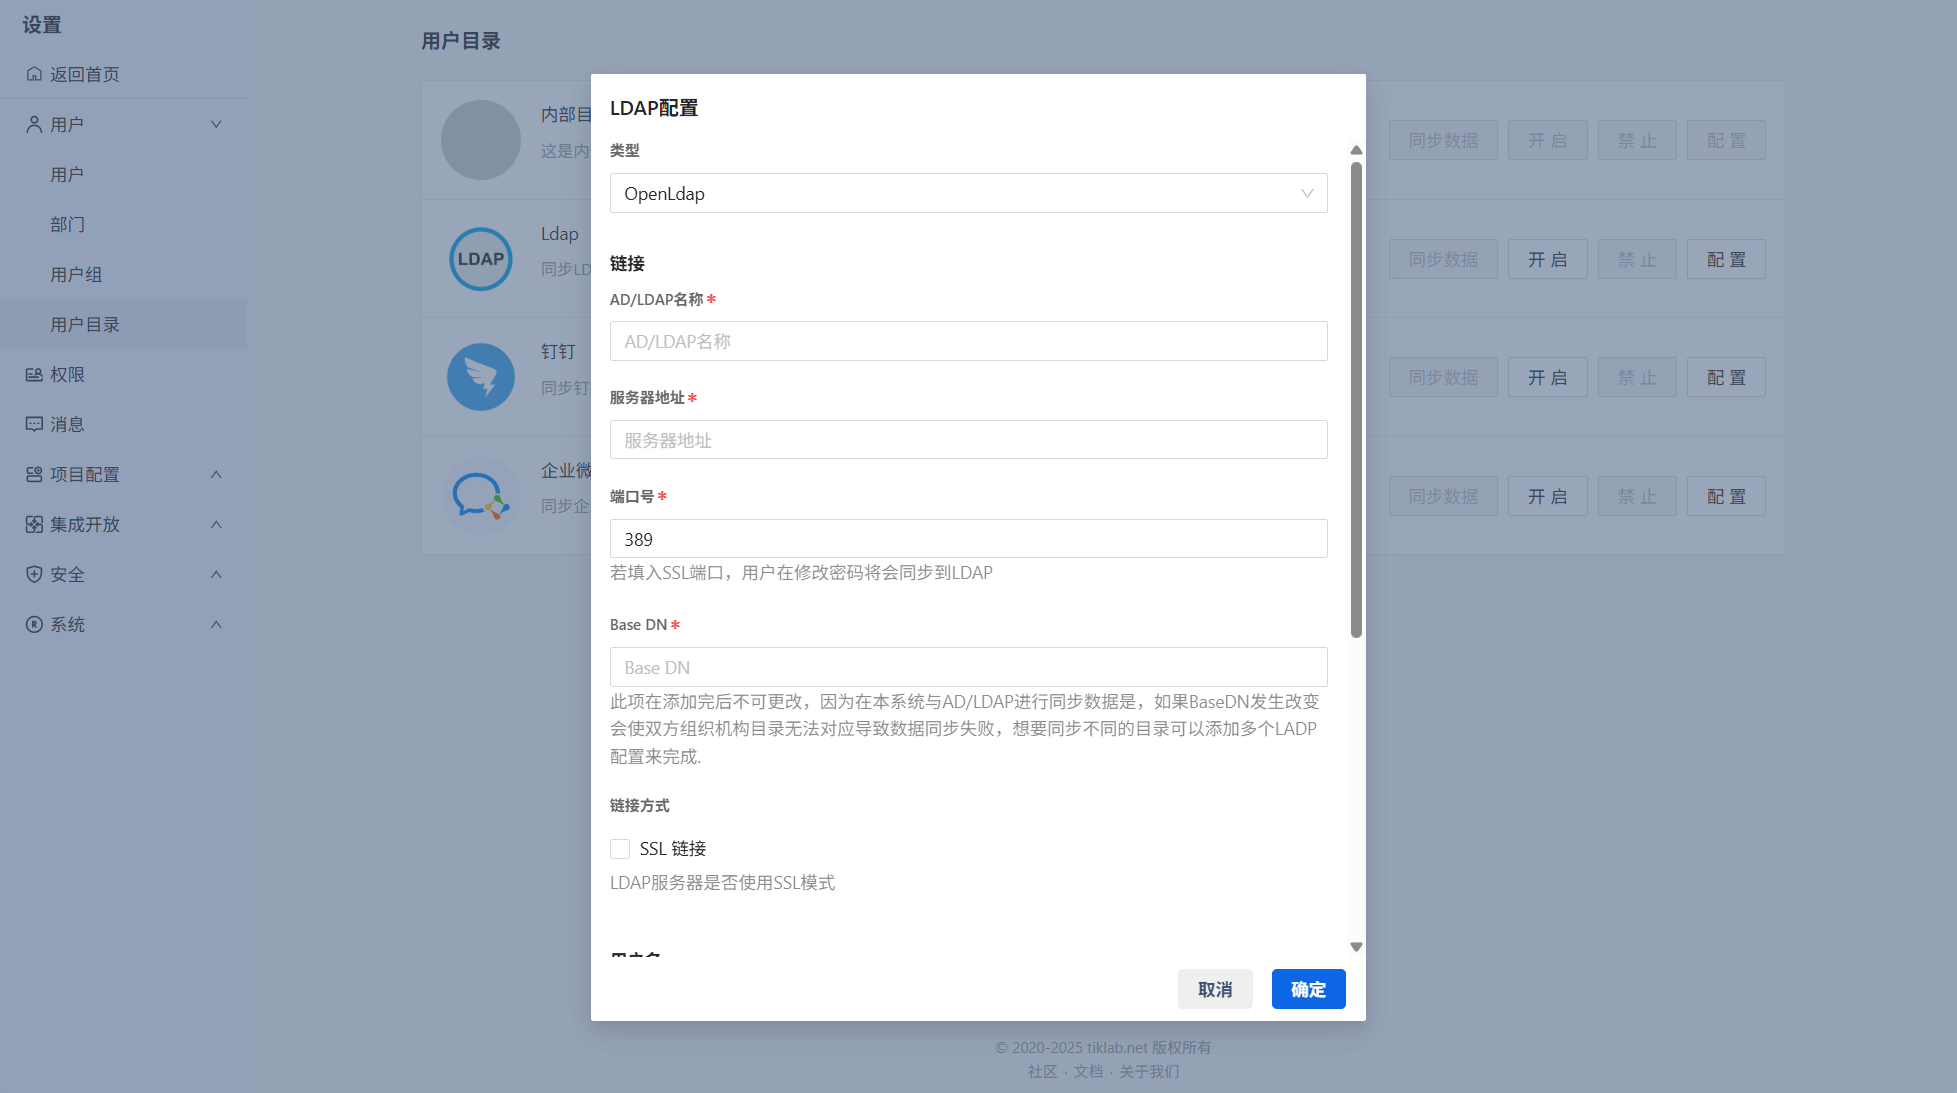
Task: Collapse the 用户 menu chevron
Action: [216, 124]
